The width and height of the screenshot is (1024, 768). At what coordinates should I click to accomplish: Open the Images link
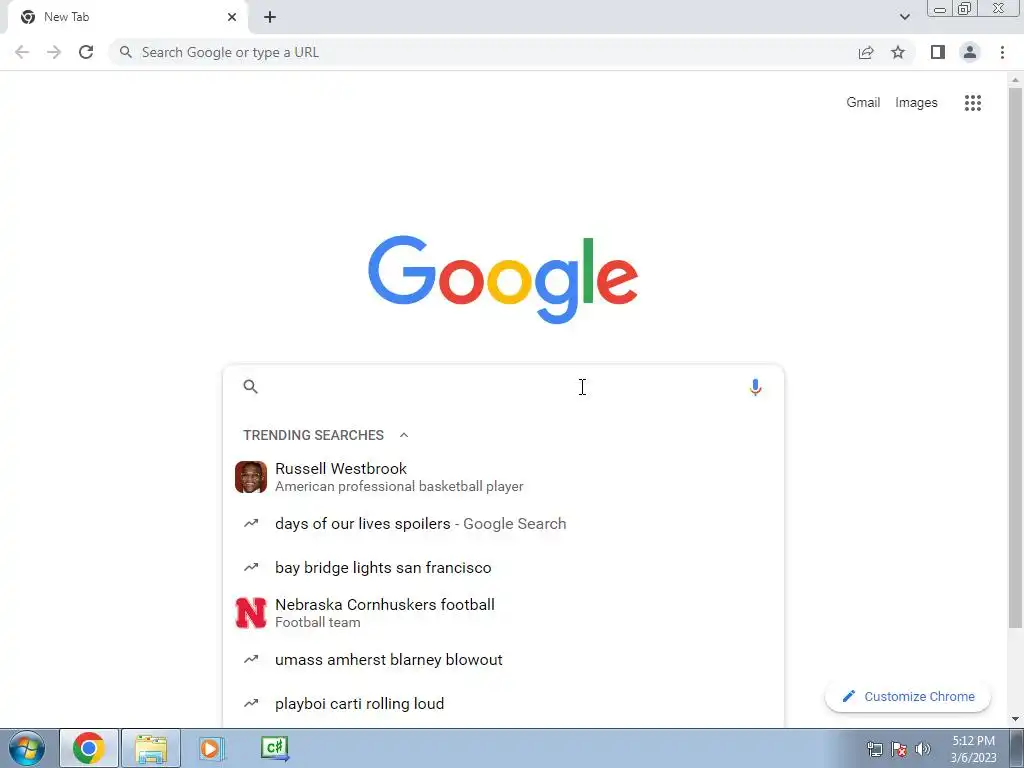point(916,103)
